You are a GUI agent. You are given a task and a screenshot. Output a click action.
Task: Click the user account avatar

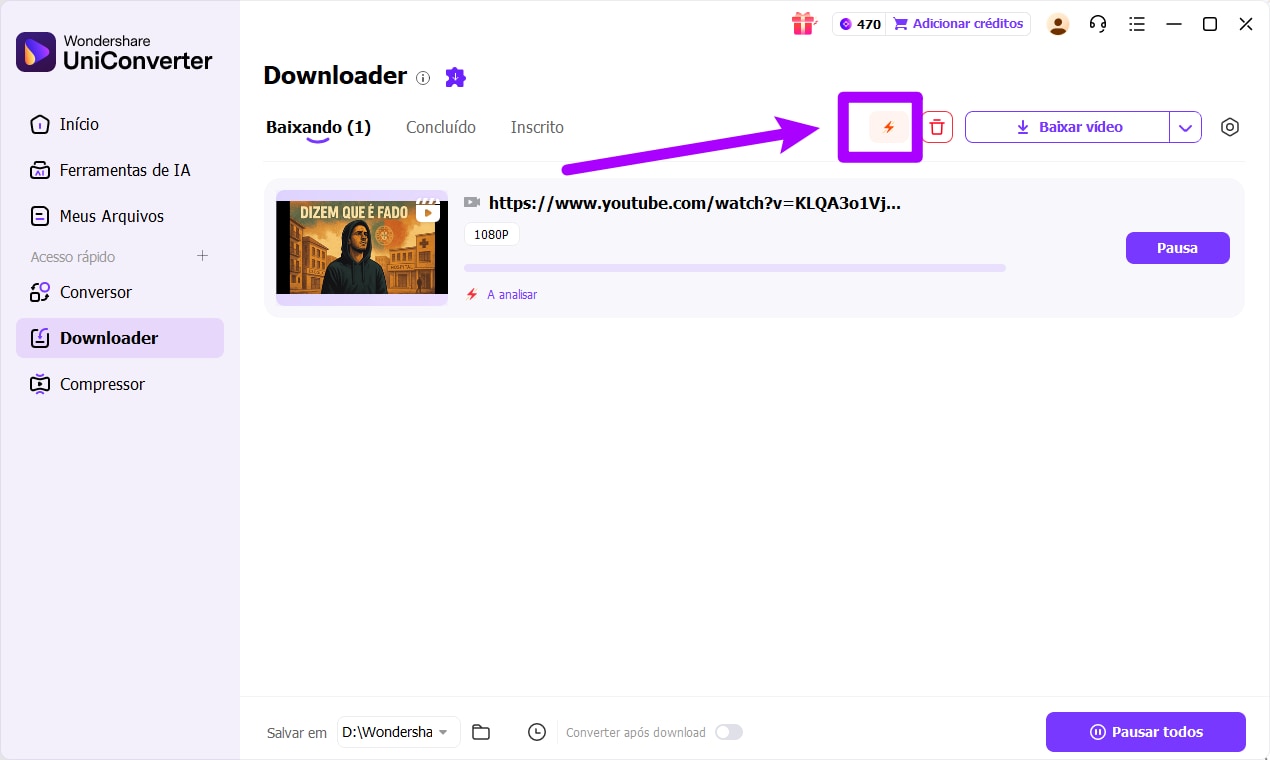tap(1057, 23)
